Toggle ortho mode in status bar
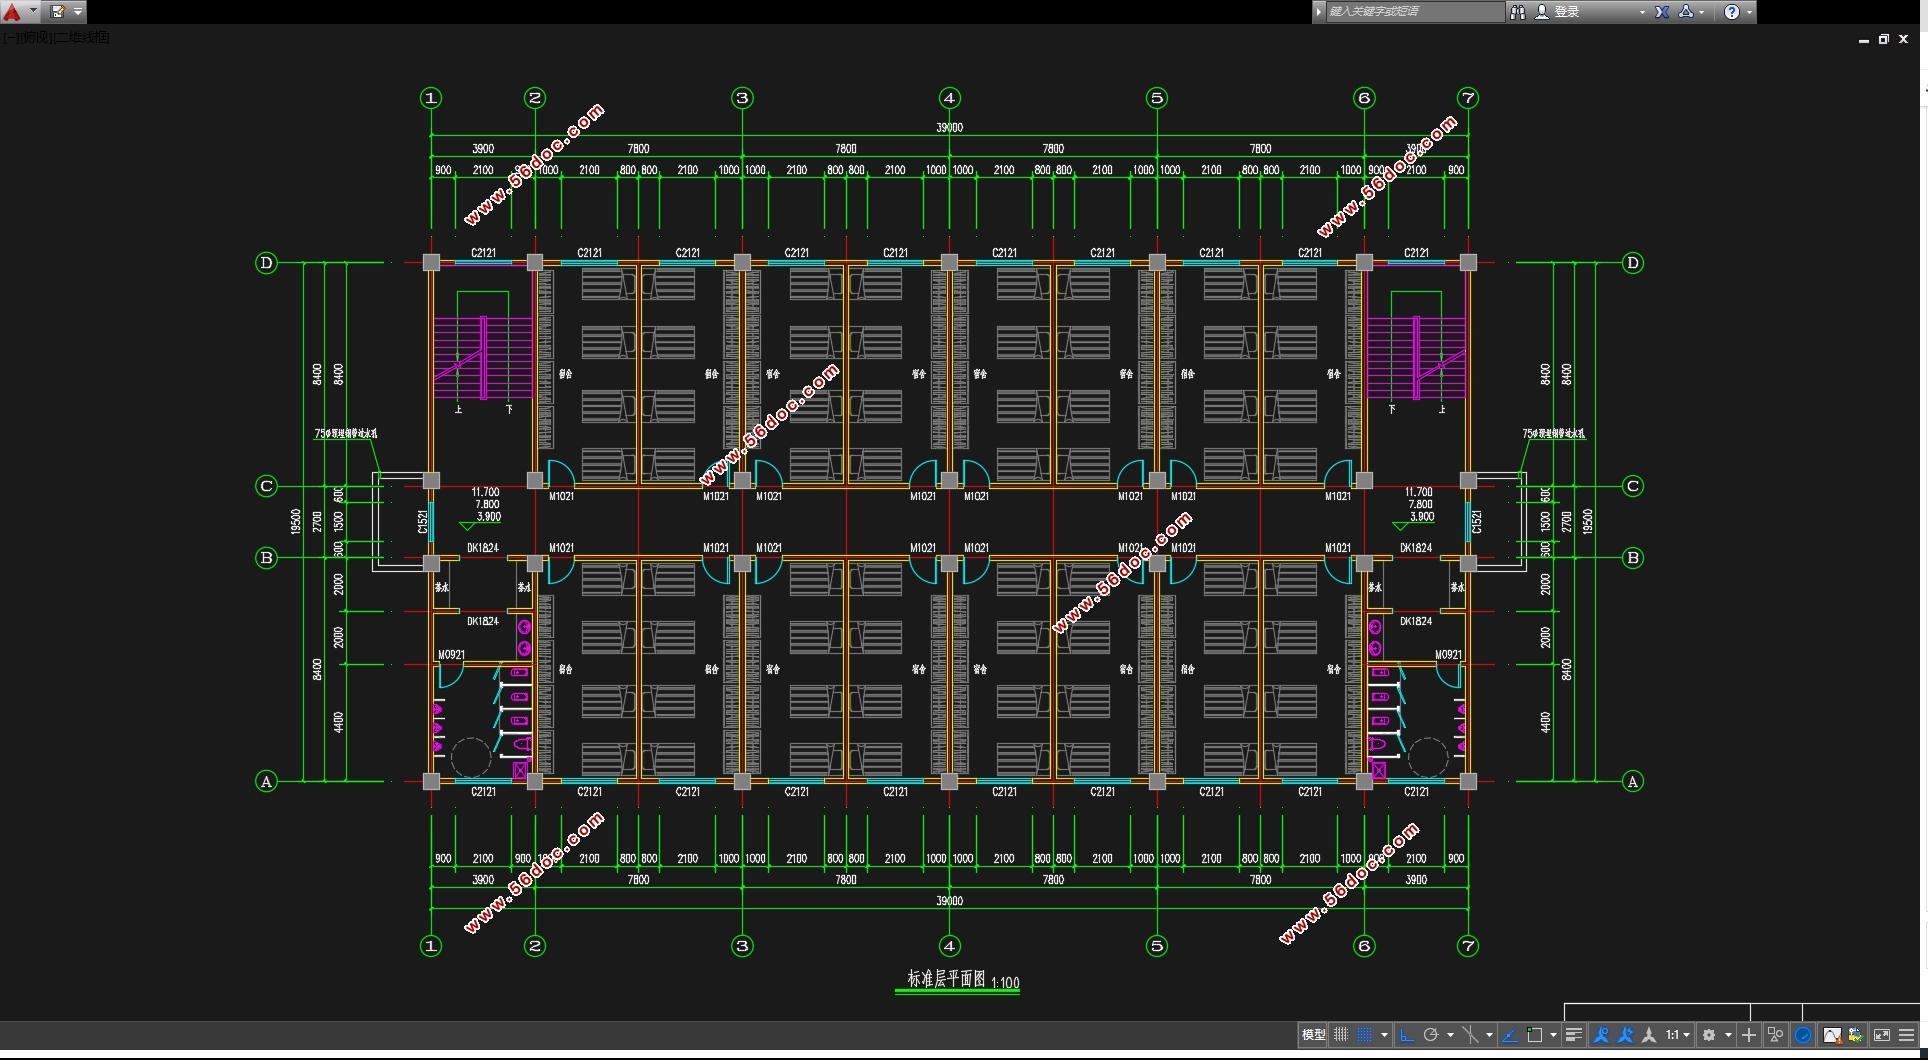Viewport: 1928px width, 1060px height. click(1407, 1035)
